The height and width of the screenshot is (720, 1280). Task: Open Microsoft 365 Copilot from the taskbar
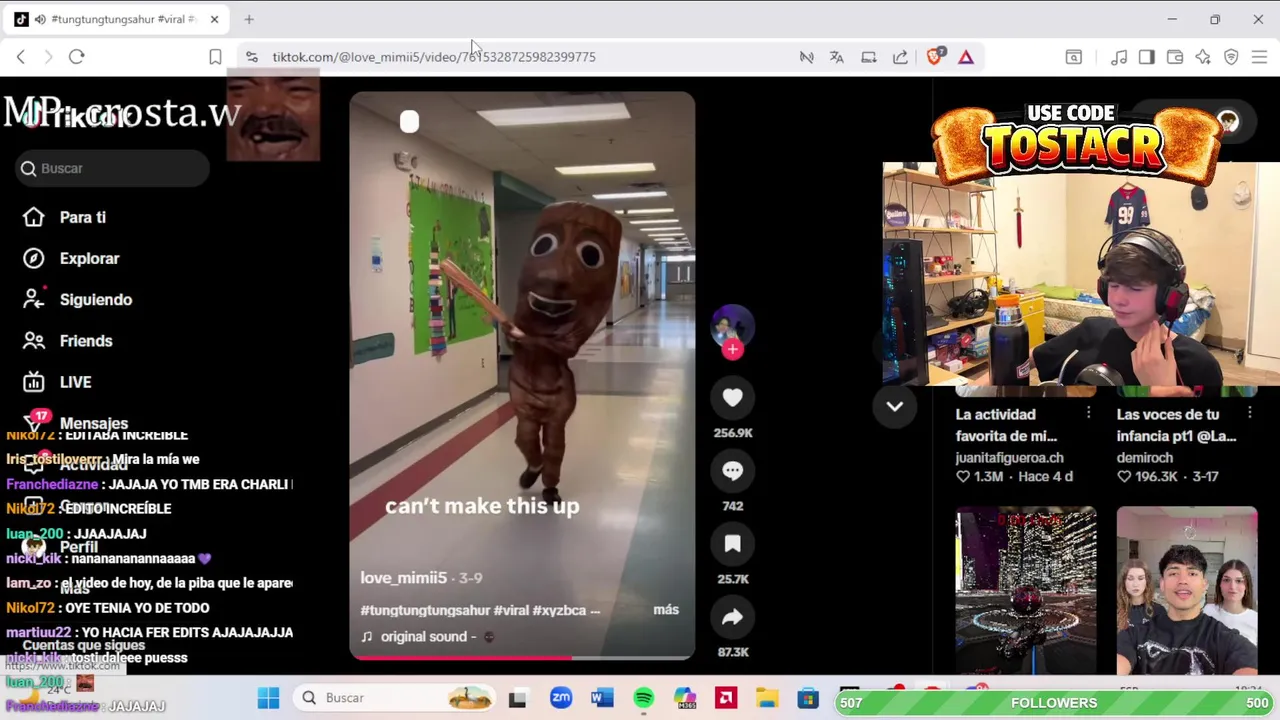[x=685, y=698]
